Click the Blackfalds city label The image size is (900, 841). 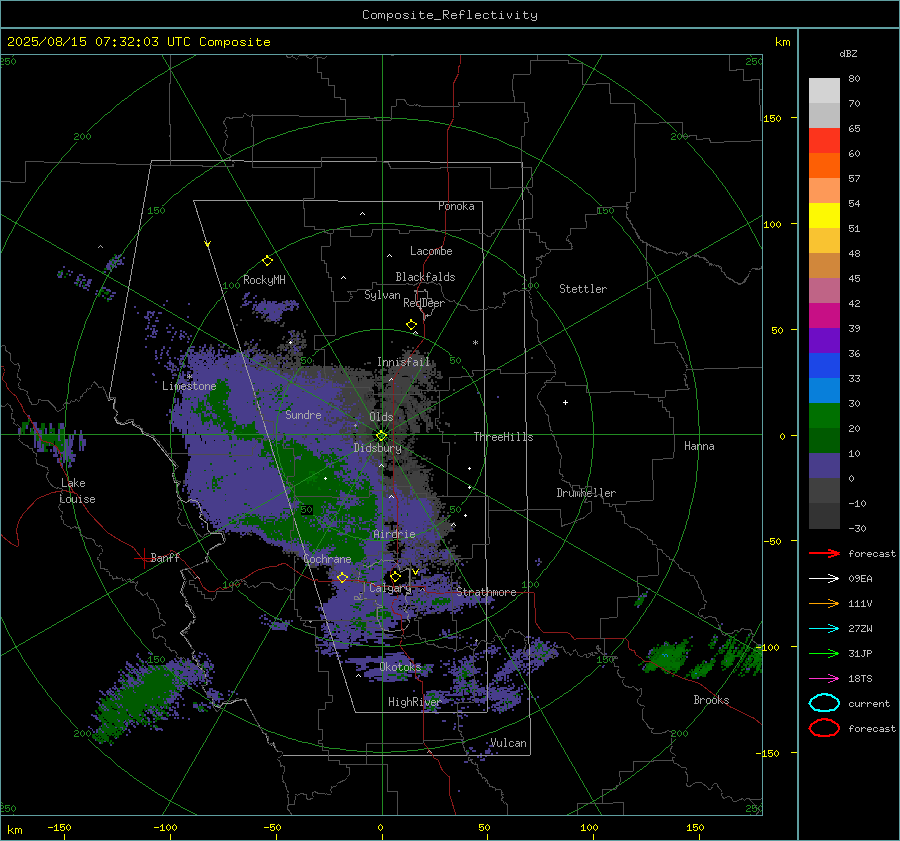(425, 277)
